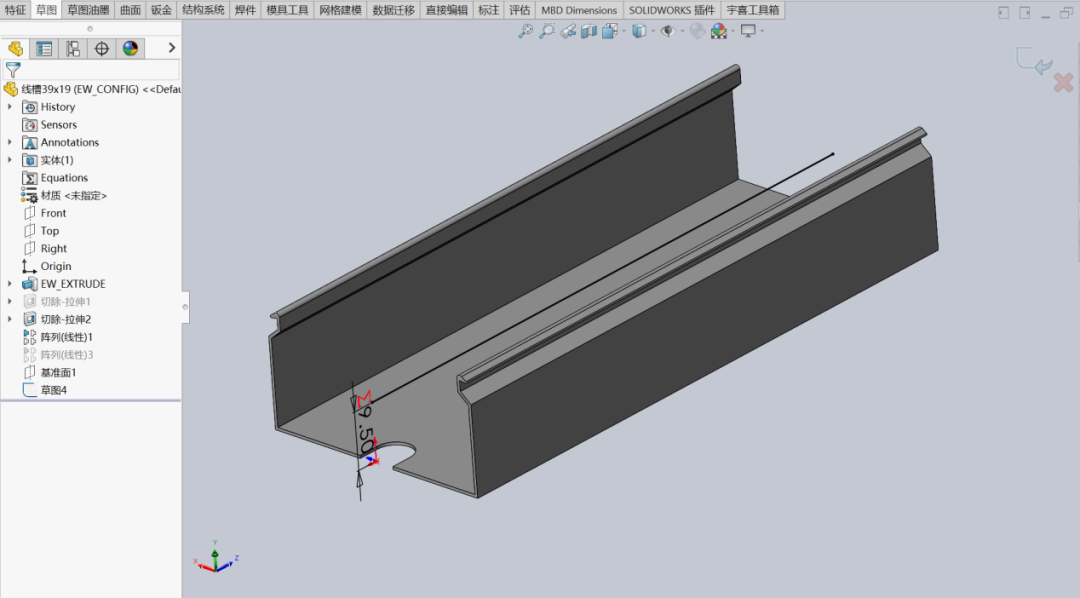Open the Hide/Show Items eye icon
Image resolution: width=1080 pixels, height=598 pixels.
(665, 31)
